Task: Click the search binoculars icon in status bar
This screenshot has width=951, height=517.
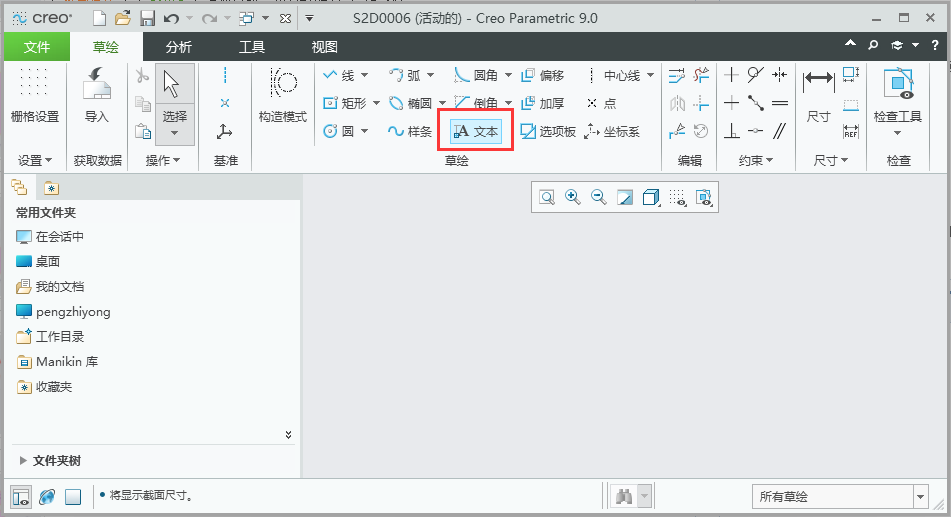Action: [623, 496]
